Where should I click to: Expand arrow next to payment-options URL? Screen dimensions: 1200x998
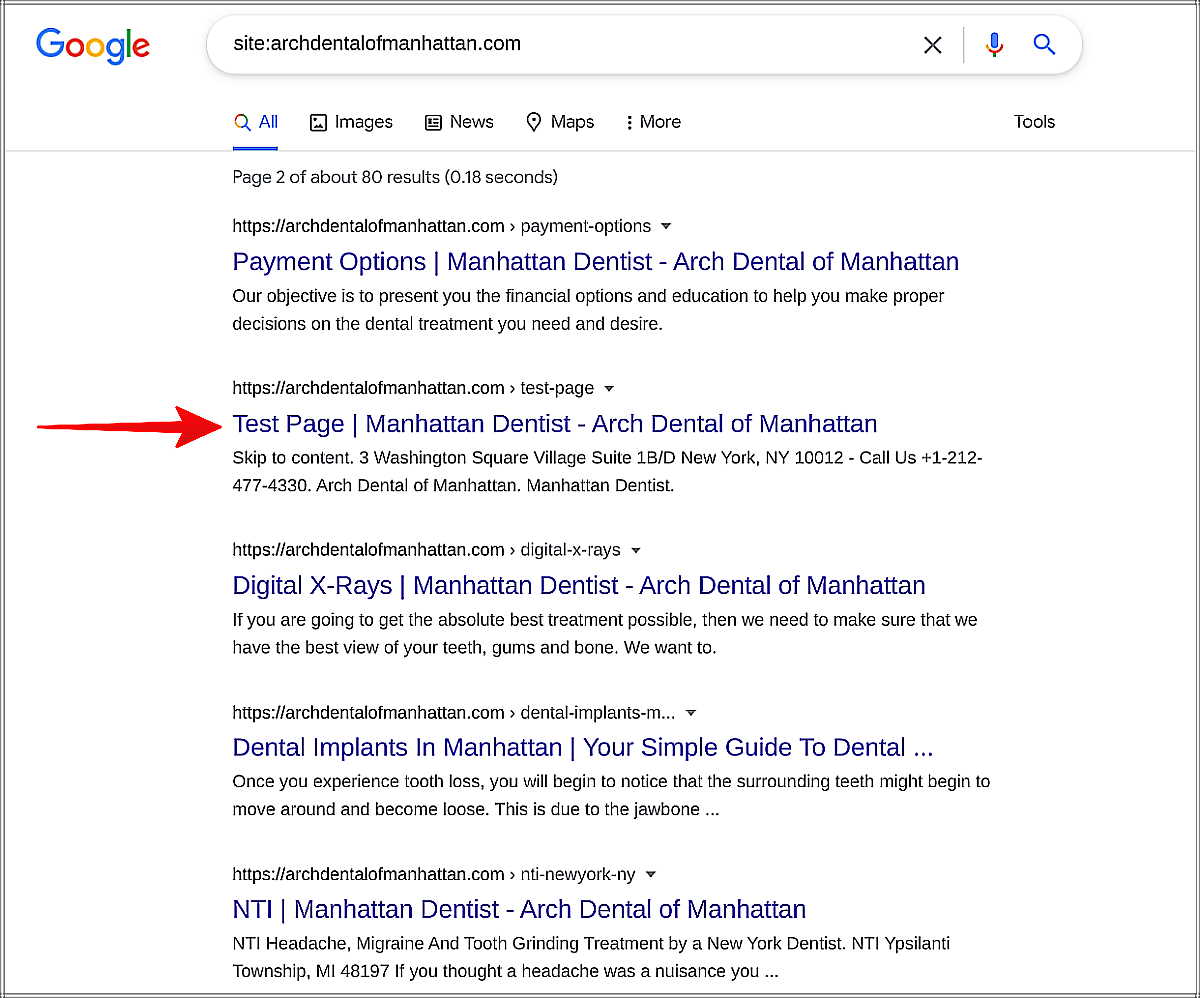(667, 226)
